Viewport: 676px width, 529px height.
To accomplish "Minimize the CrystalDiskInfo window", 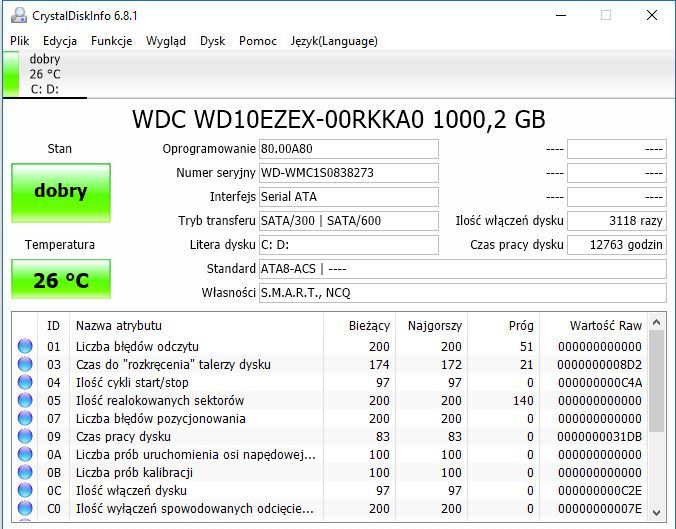I will (561, 16).
